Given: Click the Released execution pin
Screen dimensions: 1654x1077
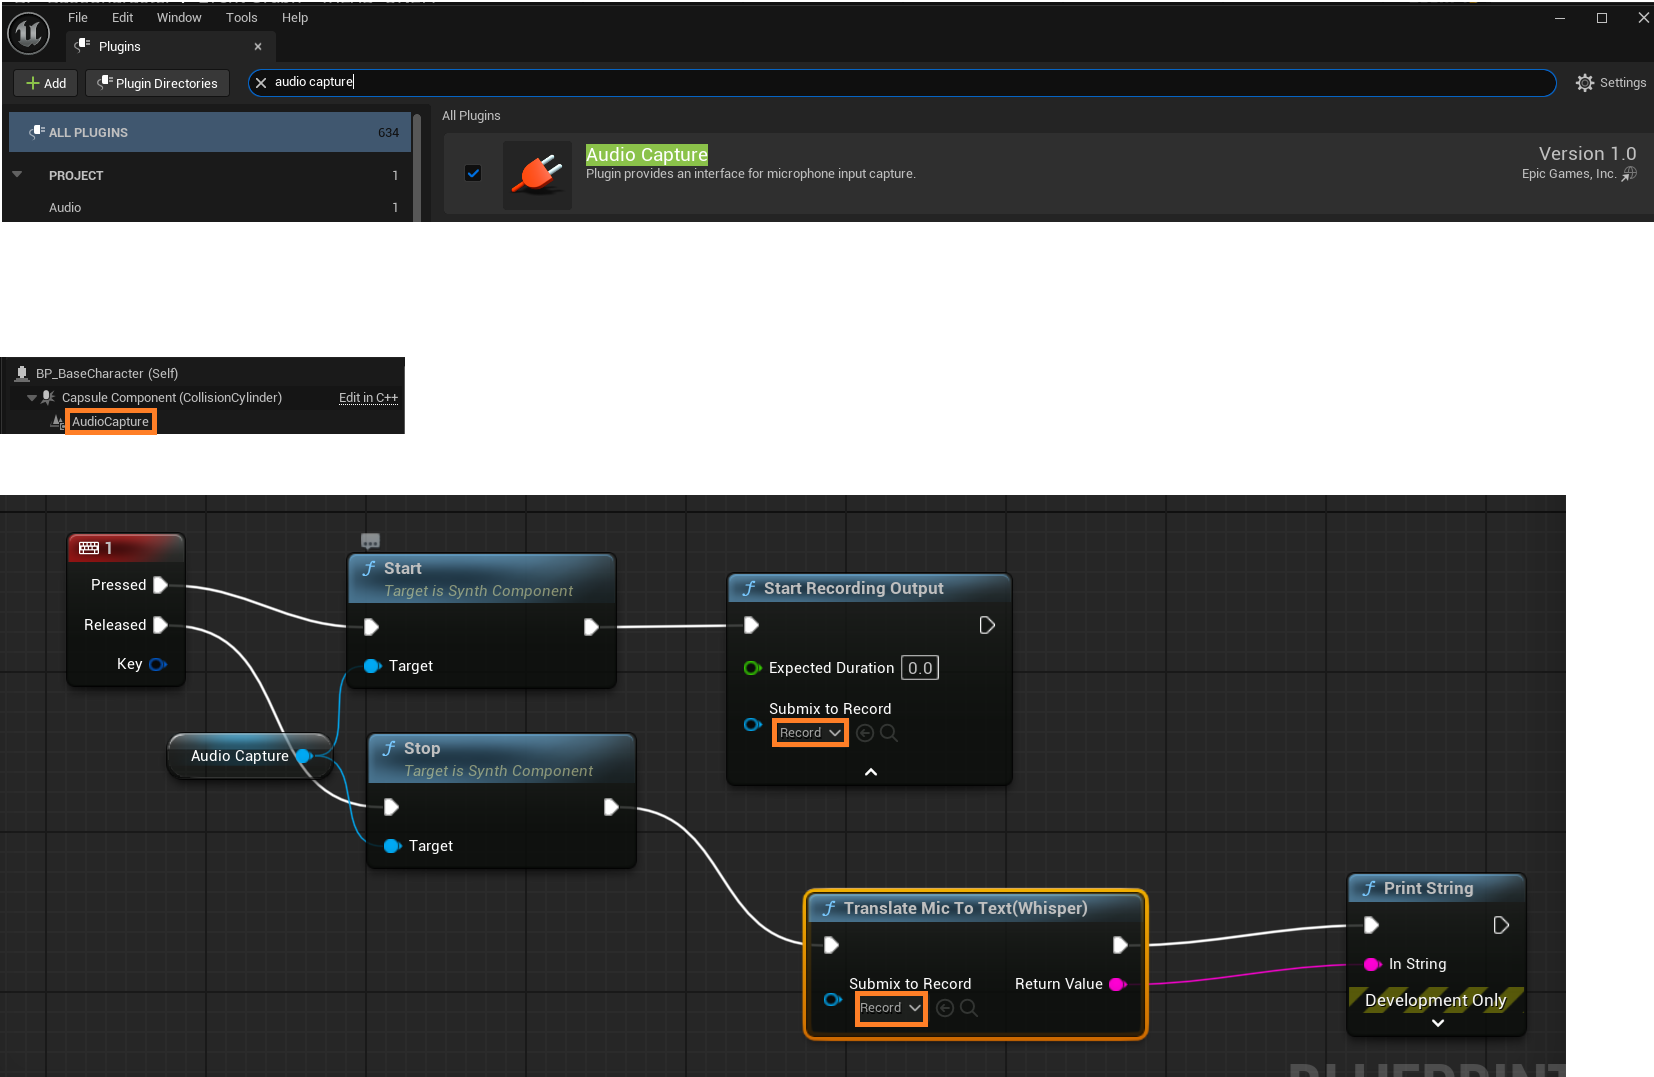Looking at the screenshot, I should pyautogui.click(x=160, y=625).
